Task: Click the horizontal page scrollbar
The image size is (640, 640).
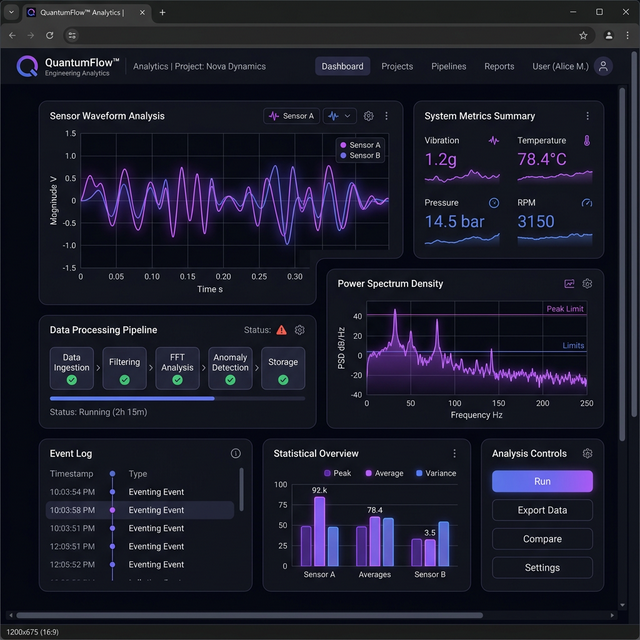Action: click(249, 615)
